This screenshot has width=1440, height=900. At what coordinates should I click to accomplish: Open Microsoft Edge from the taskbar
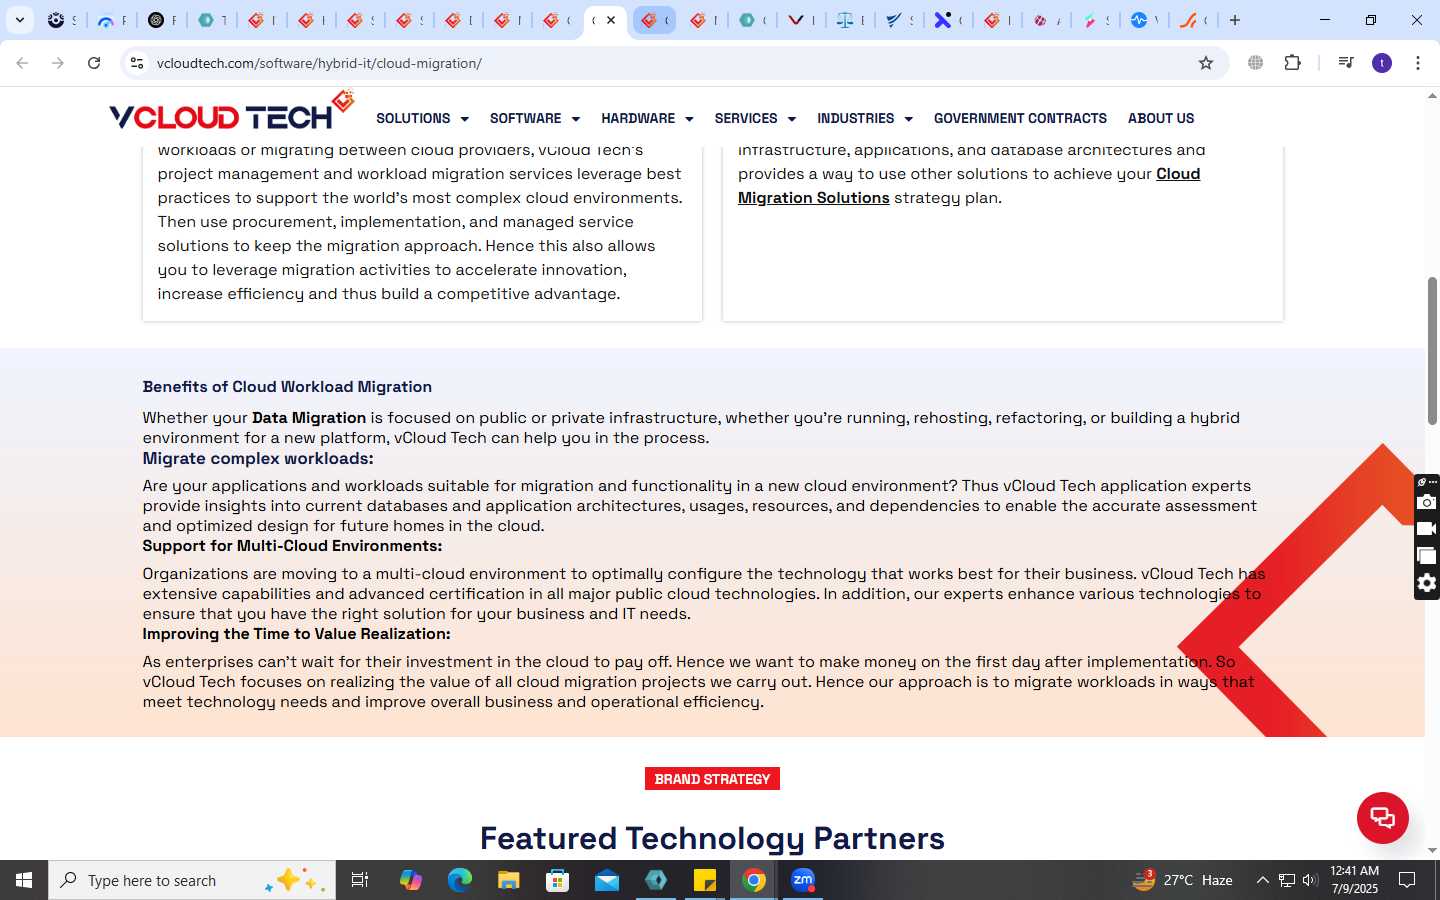[x=460, y=880]
